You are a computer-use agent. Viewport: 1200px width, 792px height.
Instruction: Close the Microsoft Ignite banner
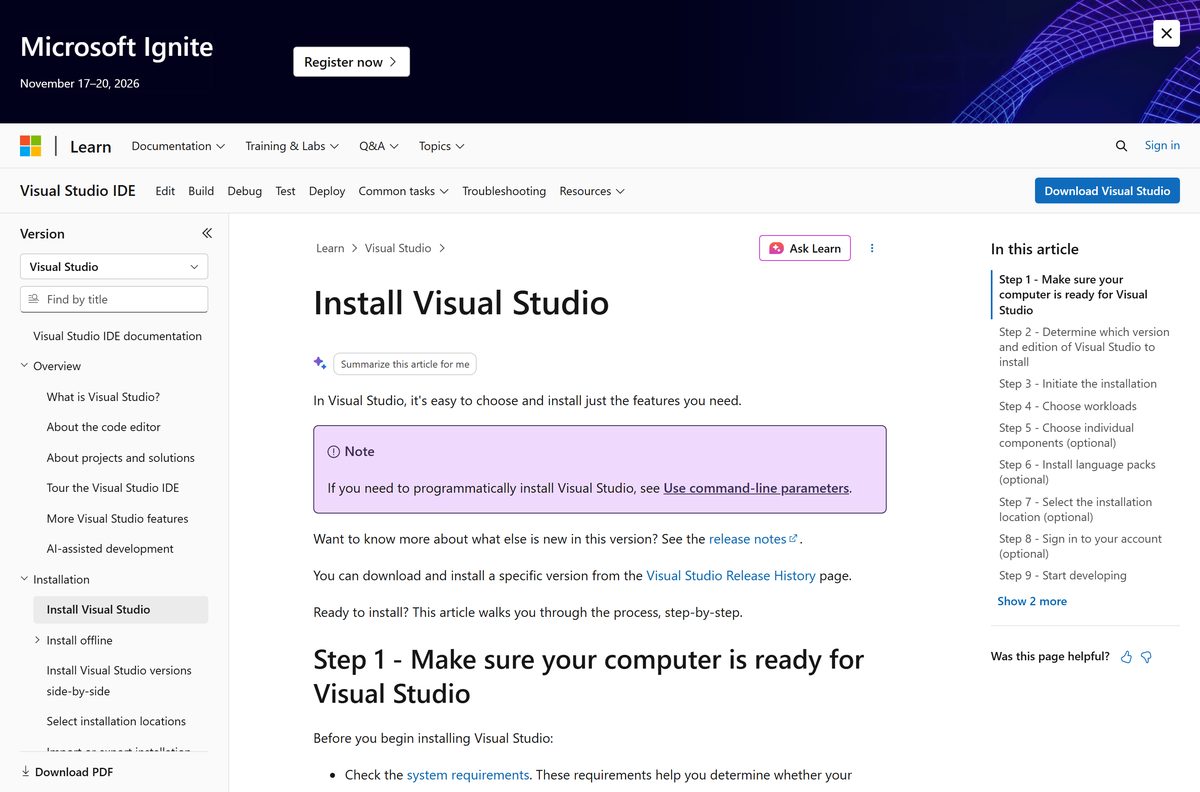[1166, 33]
